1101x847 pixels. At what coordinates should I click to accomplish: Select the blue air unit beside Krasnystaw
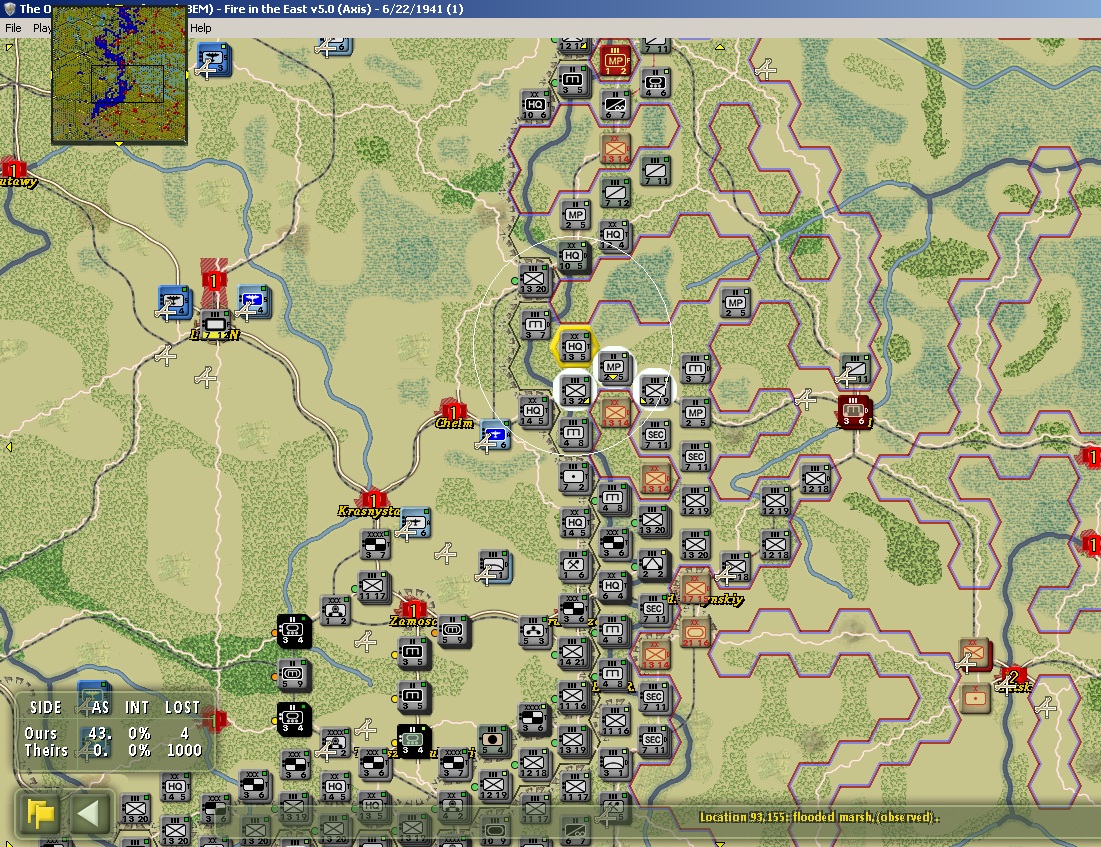click(414, 523)
